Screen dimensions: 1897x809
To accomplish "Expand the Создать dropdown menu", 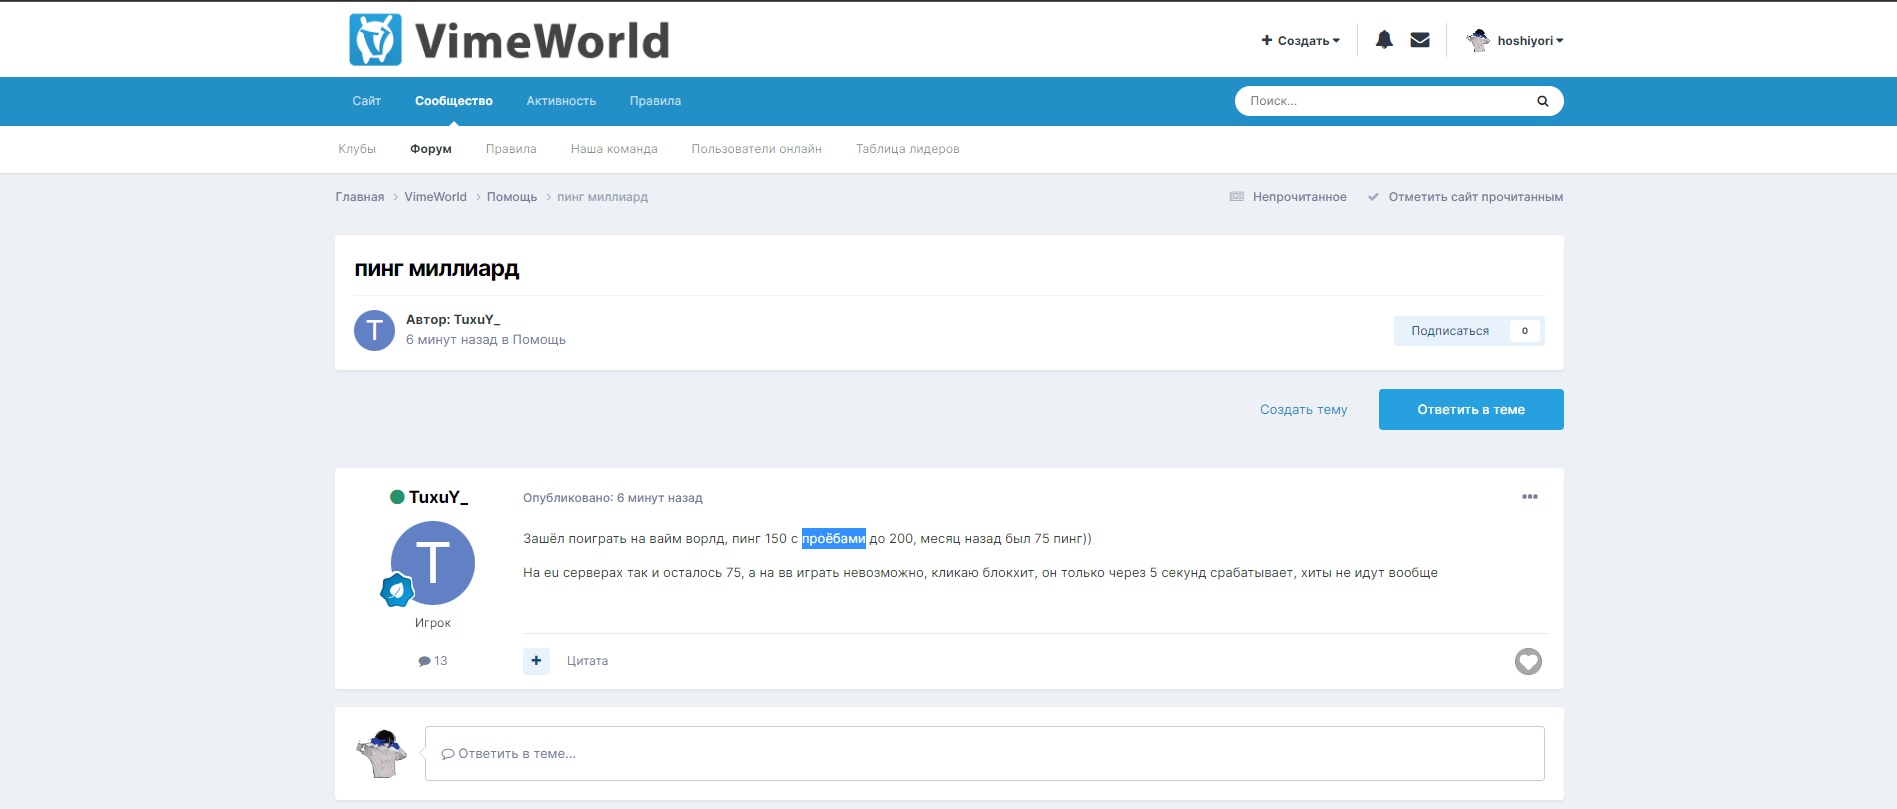I will (1301, 41).
